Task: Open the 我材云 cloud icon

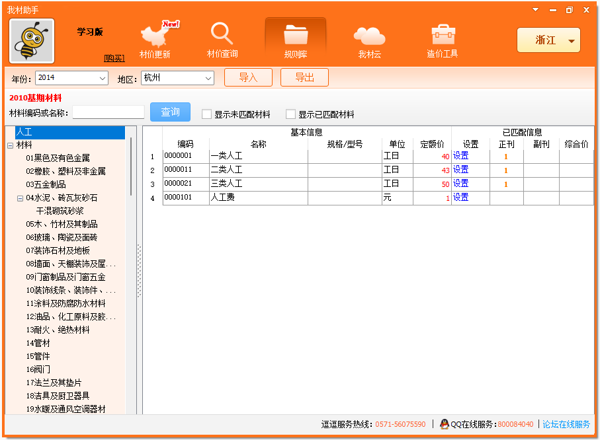Action: (x=370, y=39)
